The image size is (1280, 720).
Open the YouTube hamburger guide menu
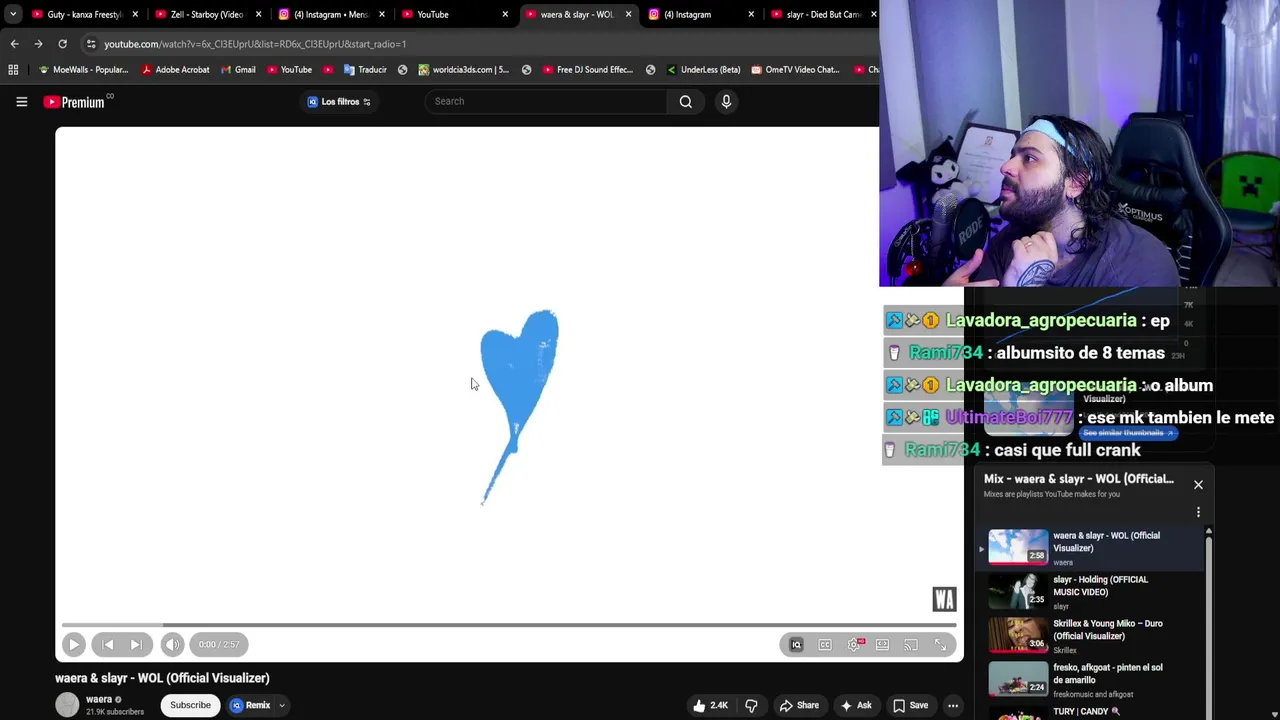(21, 101)
